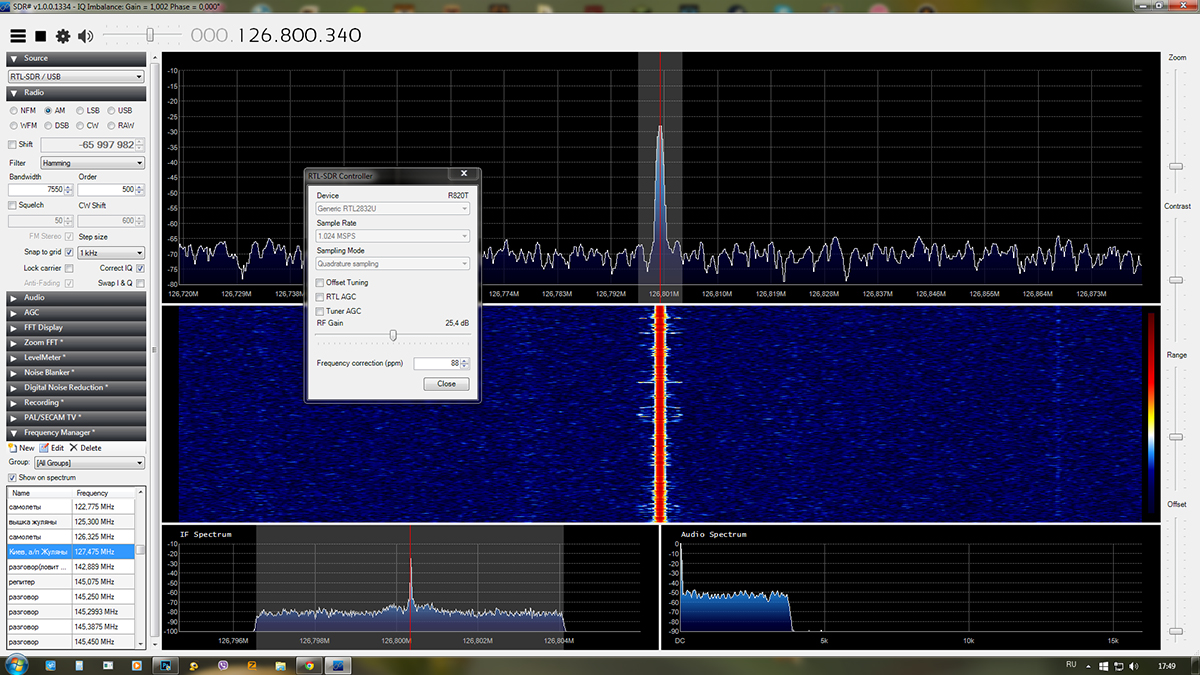Viewport: 1200px width, 675px height.
Task: Click New in Frequency Manager
Action: point(21,448)
